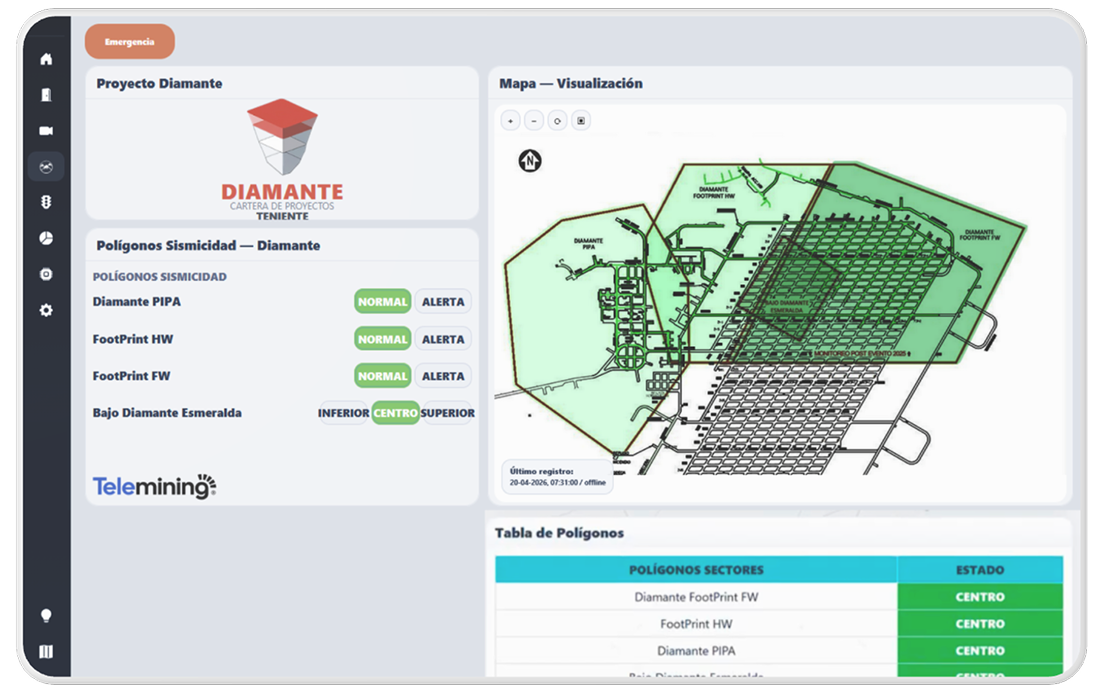The image size is (1098, 693).
Task: Zoom out on the map
Action: click(x=534, y=121)
